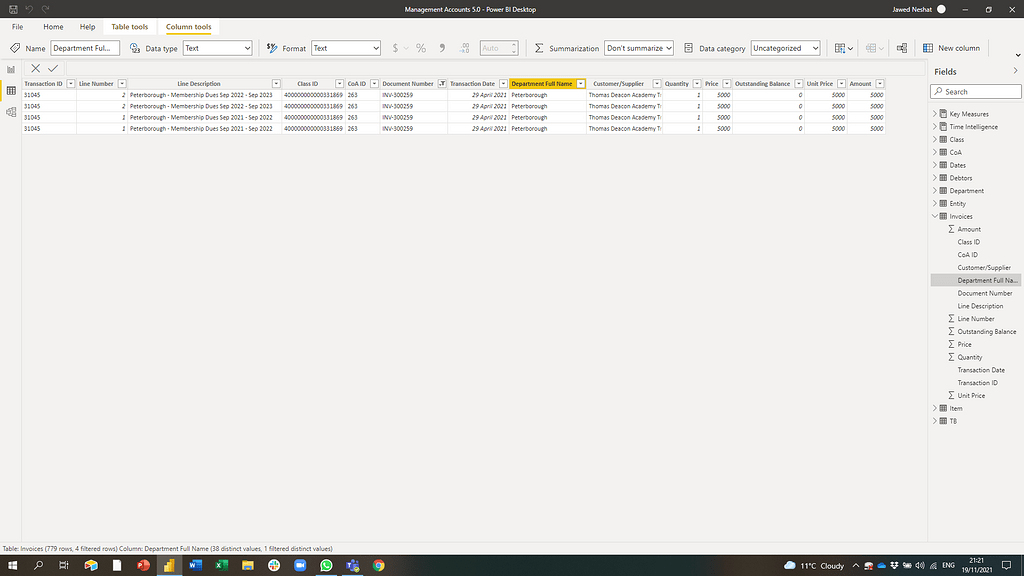Open the Format dropdown in the ribbon
This screenshot has height=576, width=1024.
point(346,47)
